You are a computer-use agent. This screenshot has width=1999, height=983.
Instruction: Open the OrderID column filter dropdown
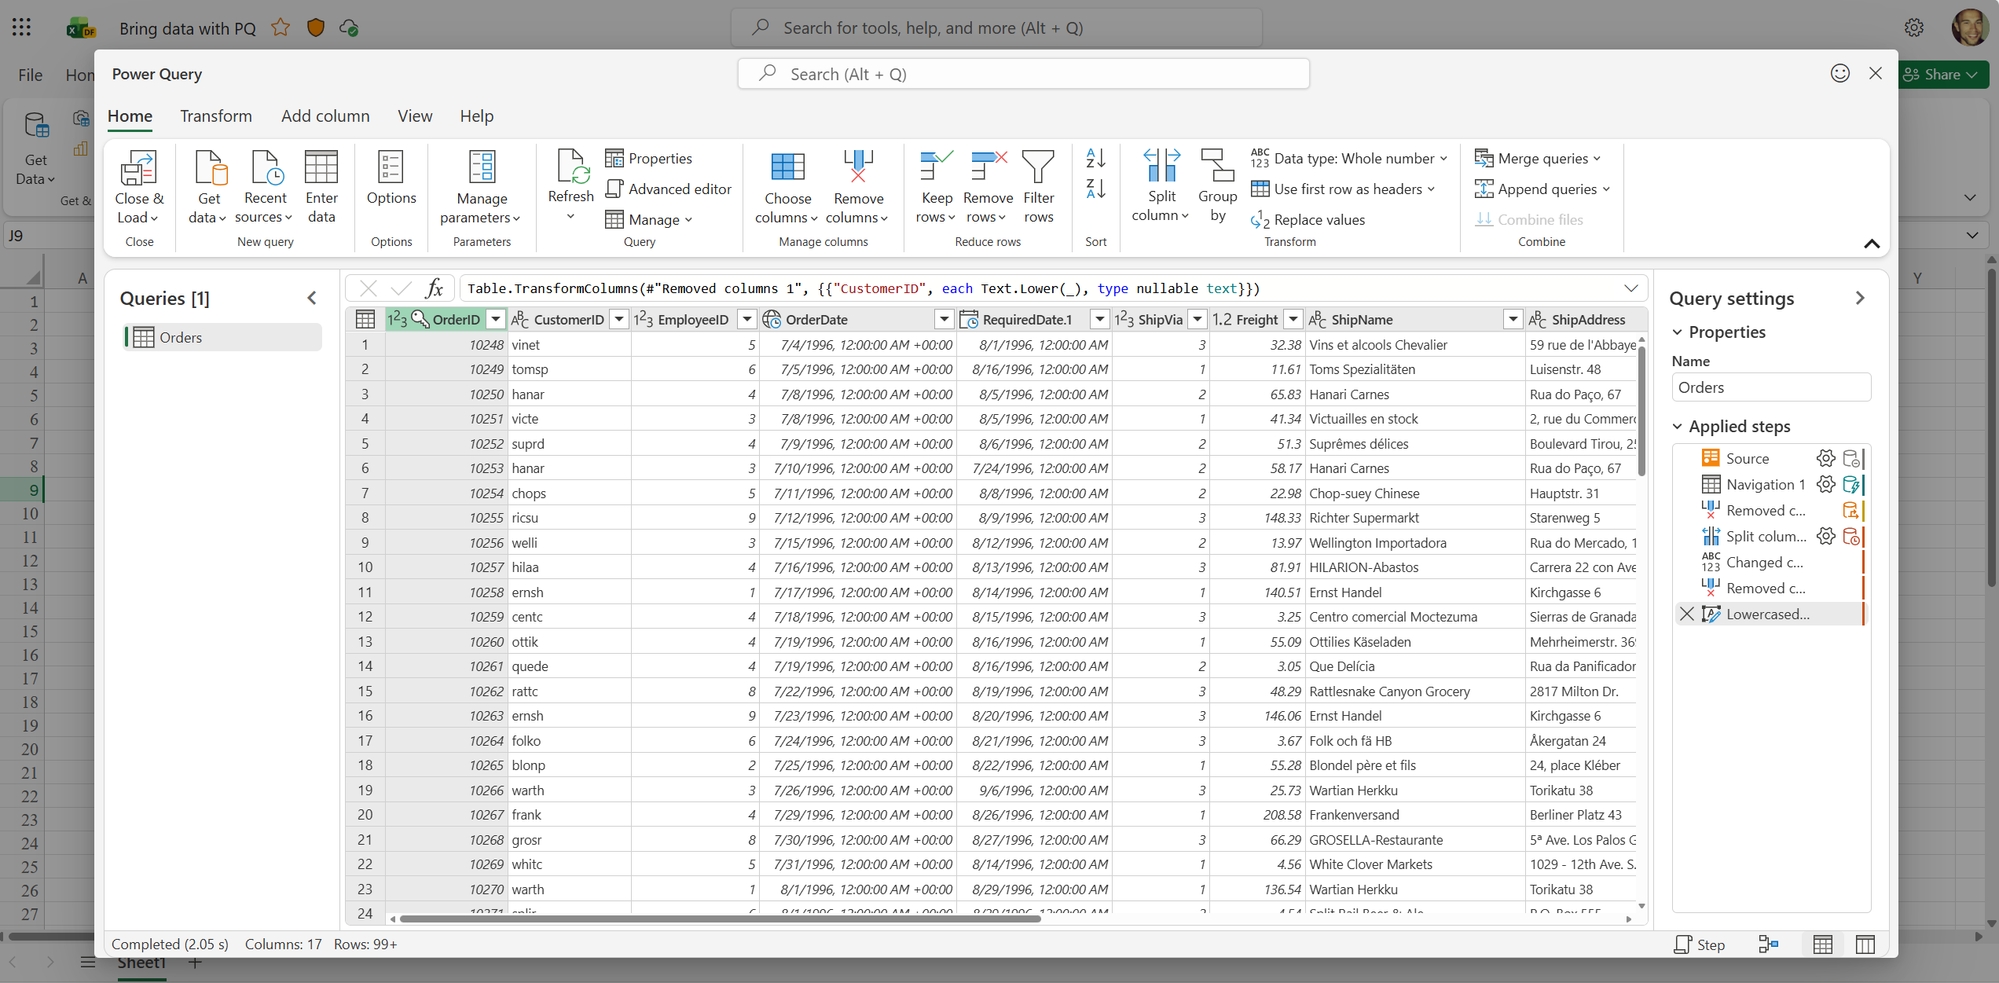(496, 319)
